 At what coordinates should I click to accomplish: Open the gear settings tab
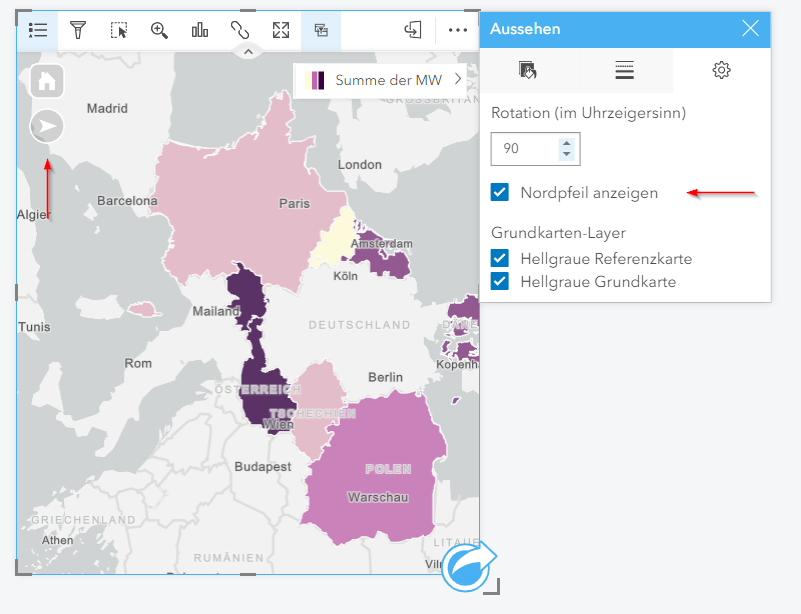coord(721,70)
